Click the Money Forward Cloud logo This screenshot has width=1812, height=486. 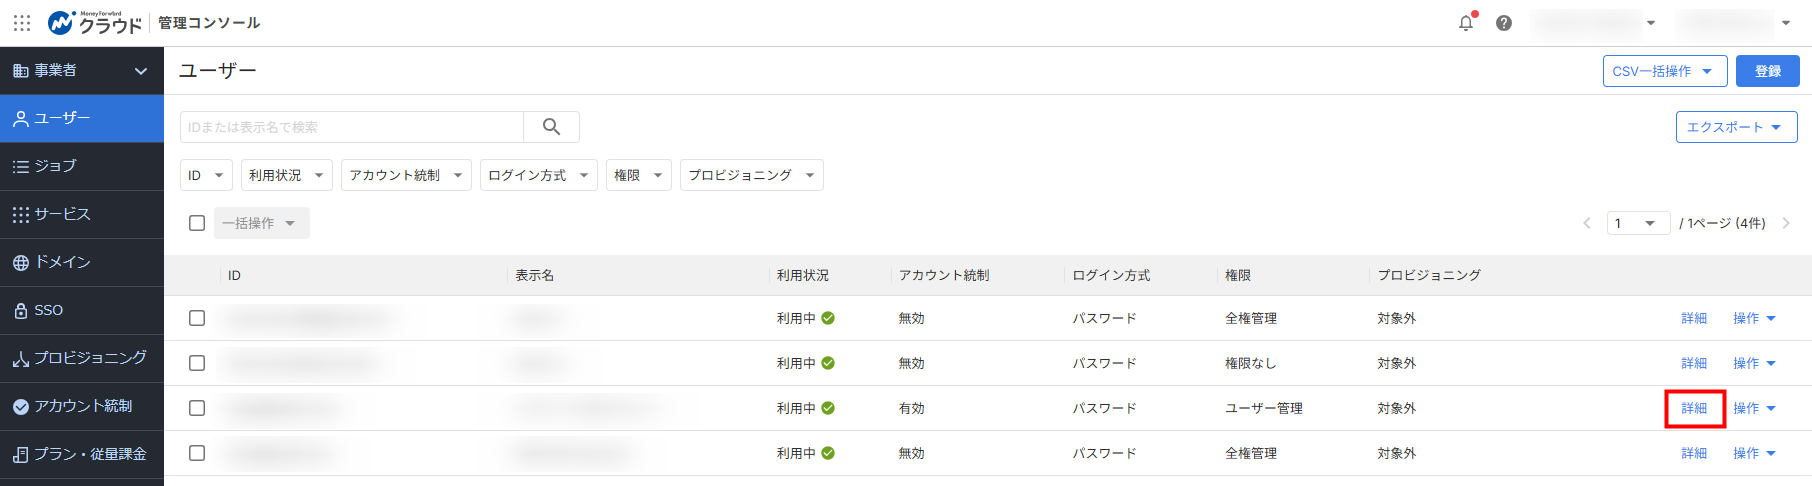click(96, 22)
